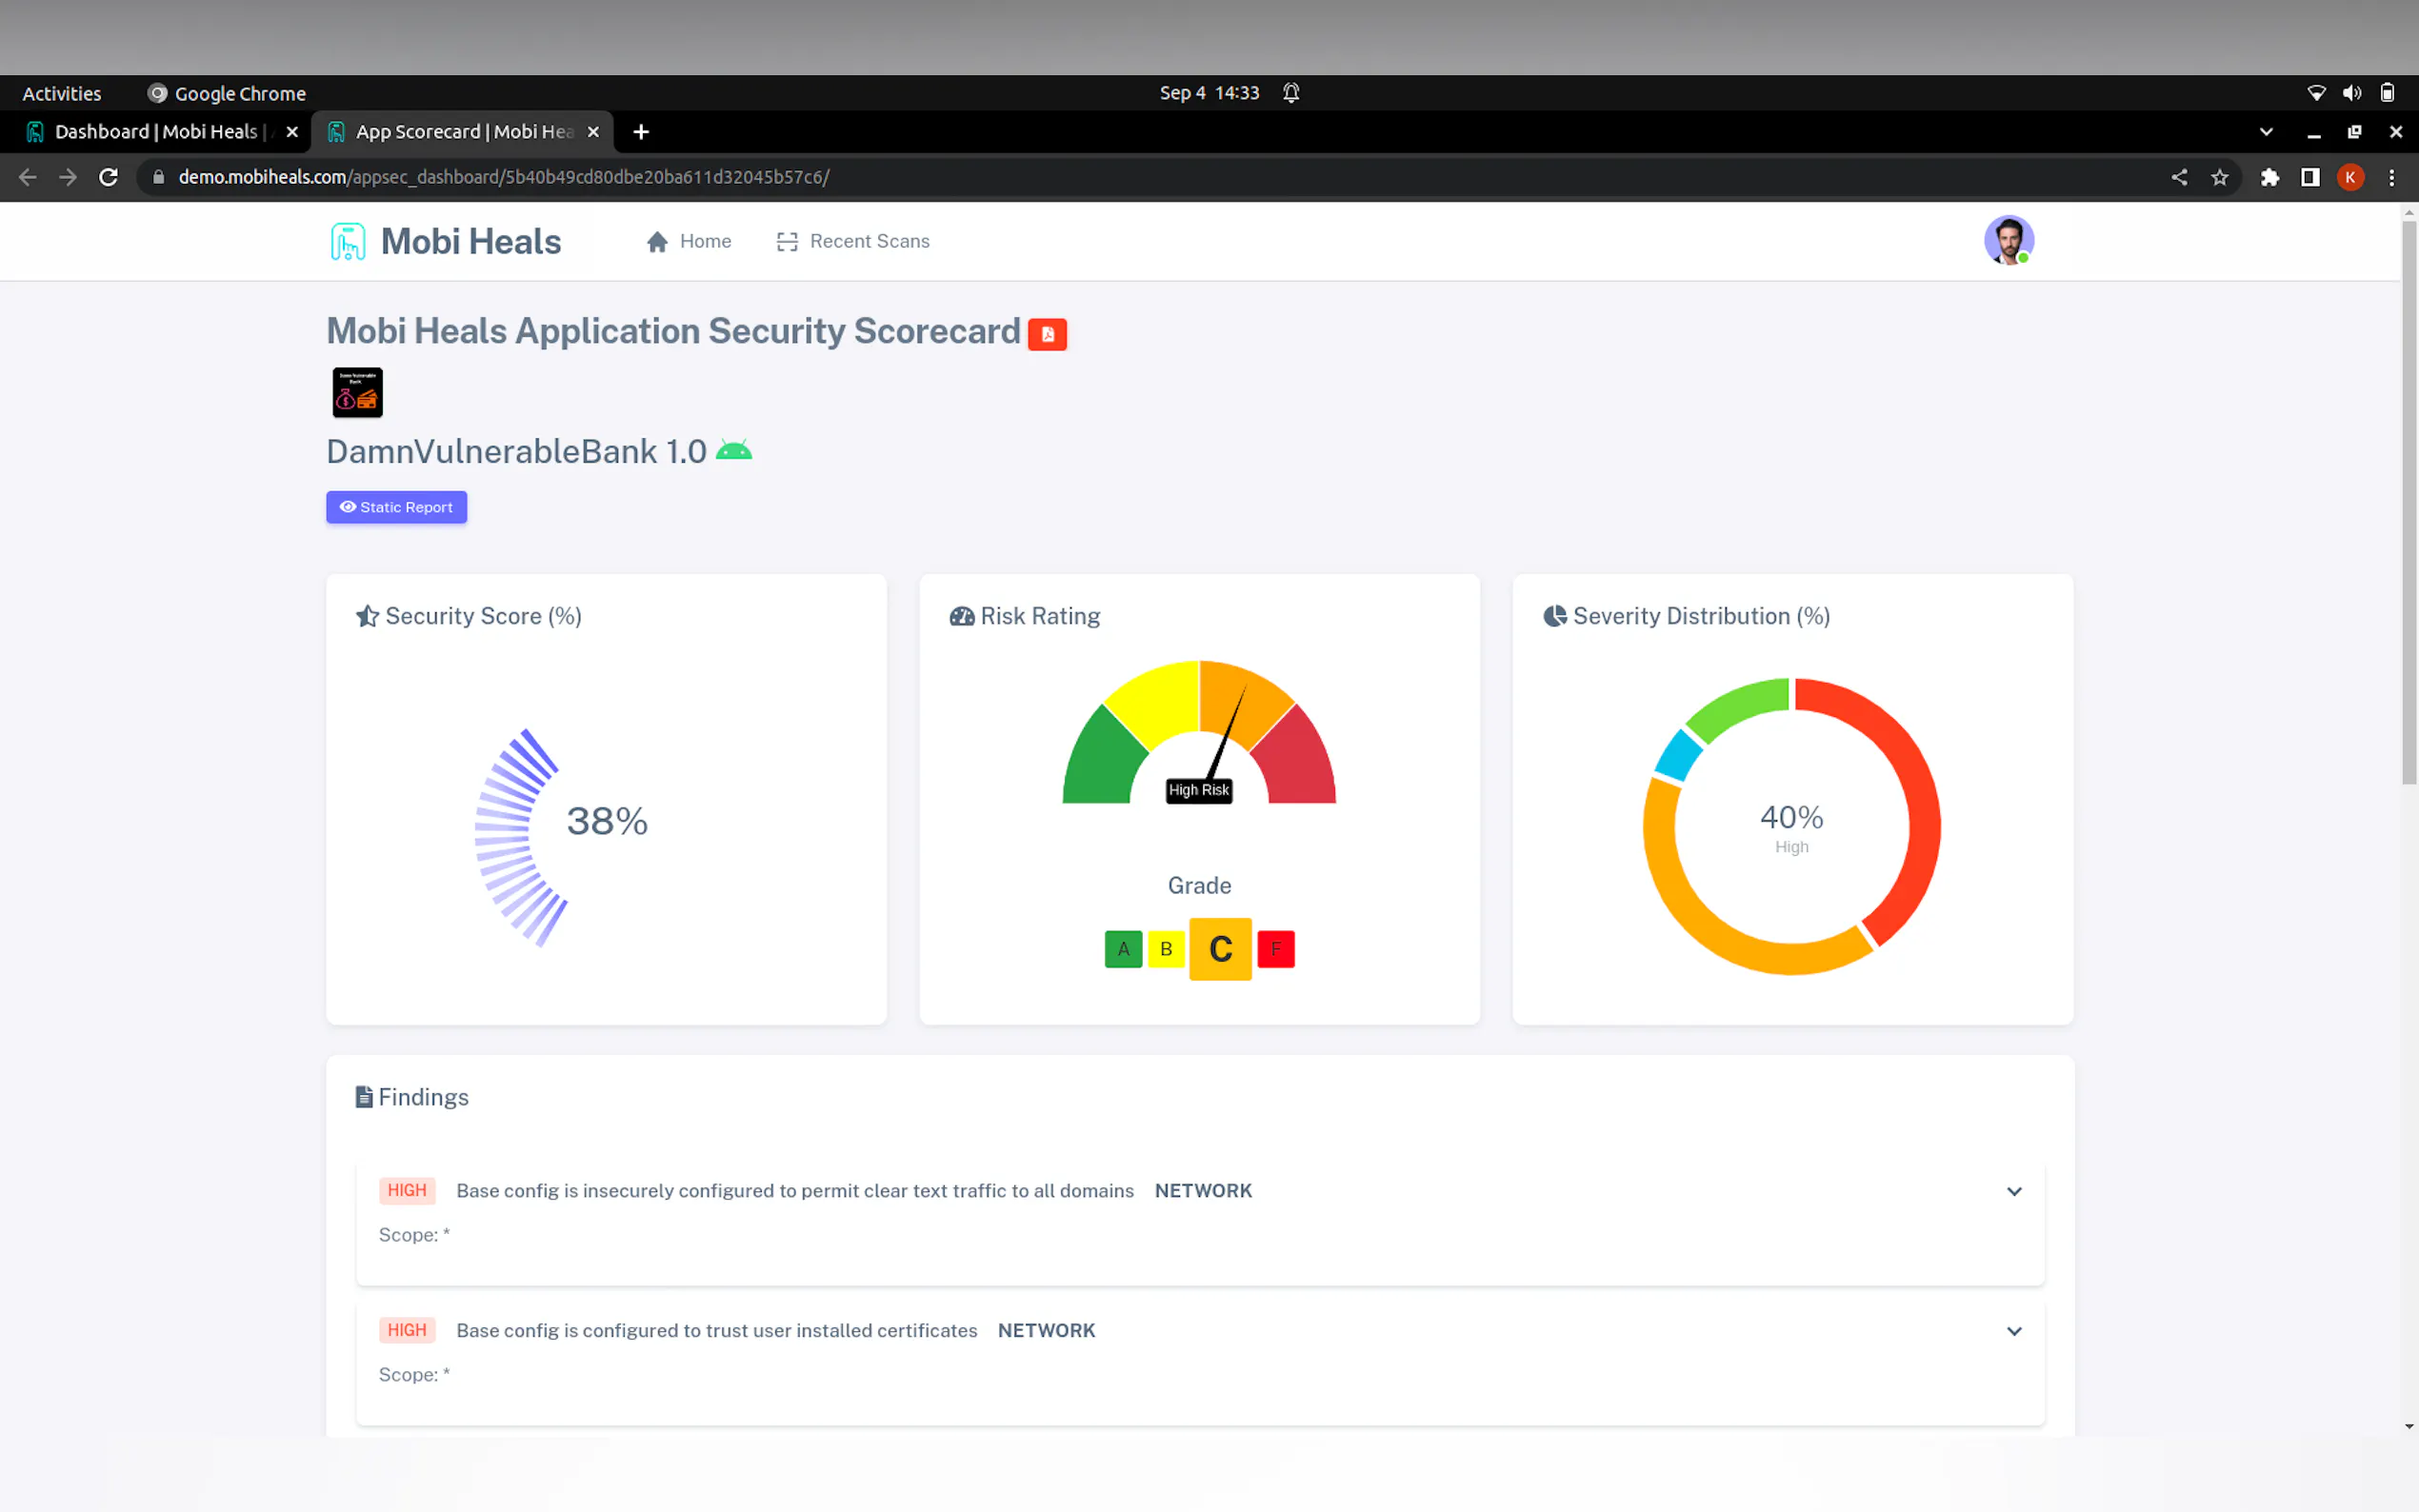Open the user profile avatar
The image size is (2419, 1512).
point(2008,240)
